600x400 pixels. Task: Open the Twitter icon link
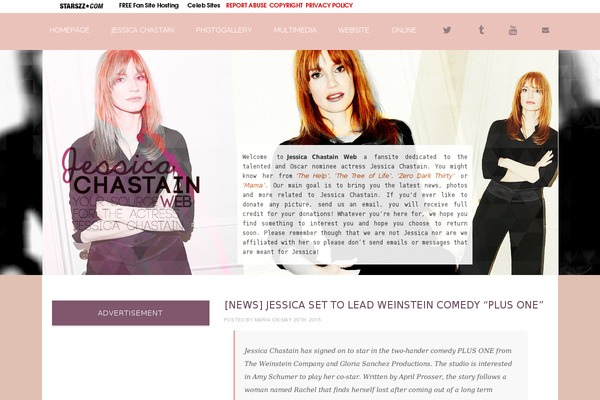tap(447, 30)
